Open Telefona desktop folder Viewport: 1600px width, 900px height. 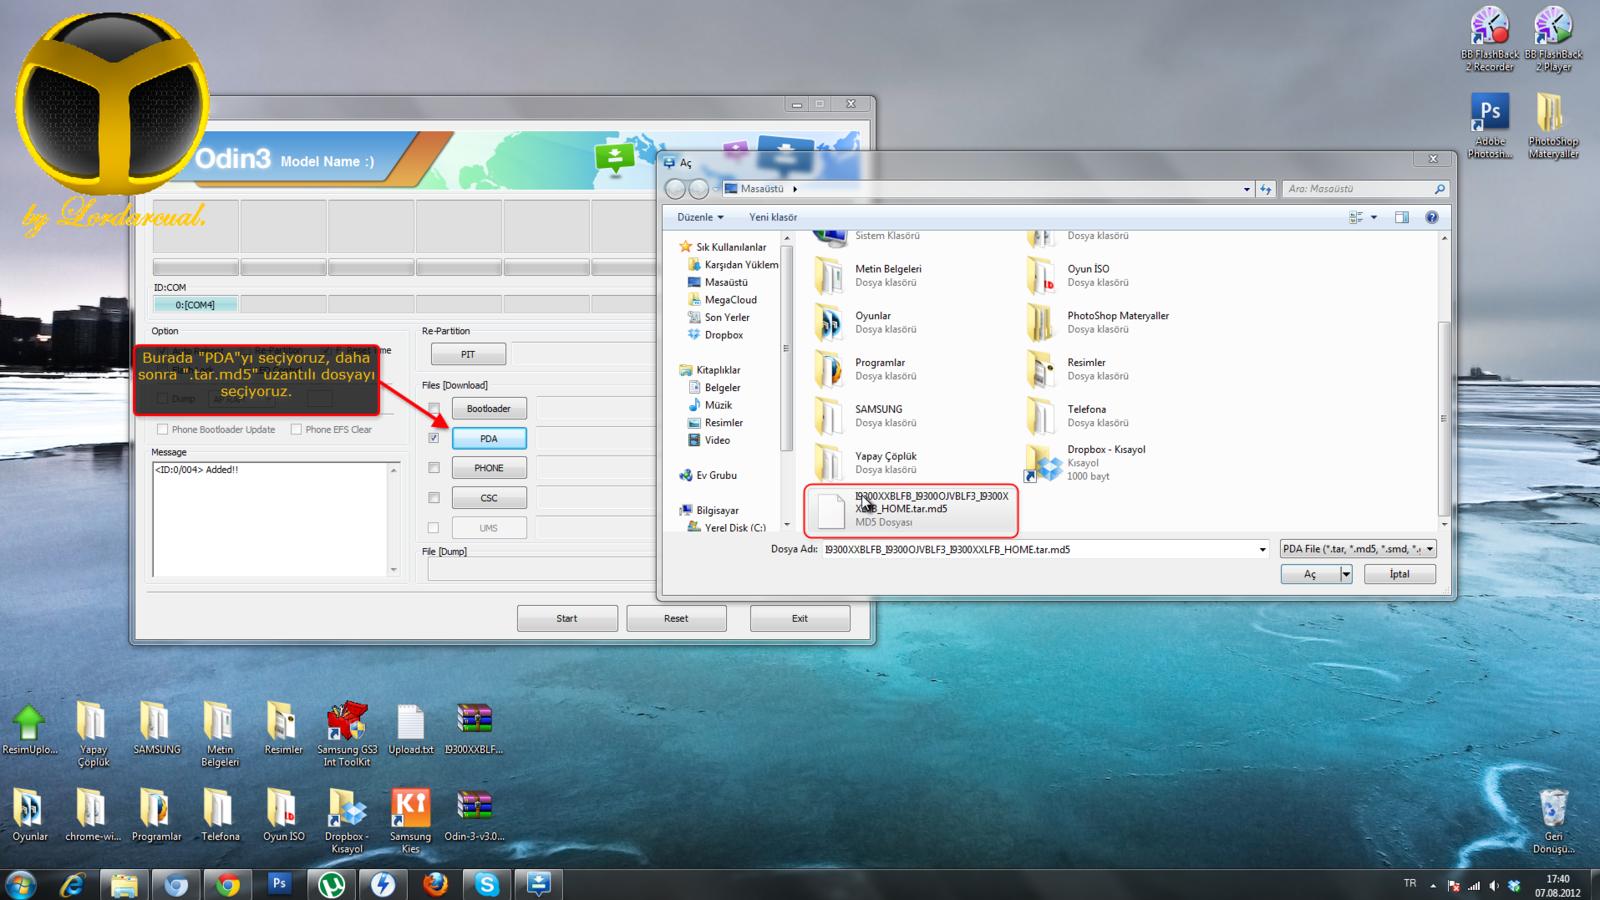[x=220, y=816]
